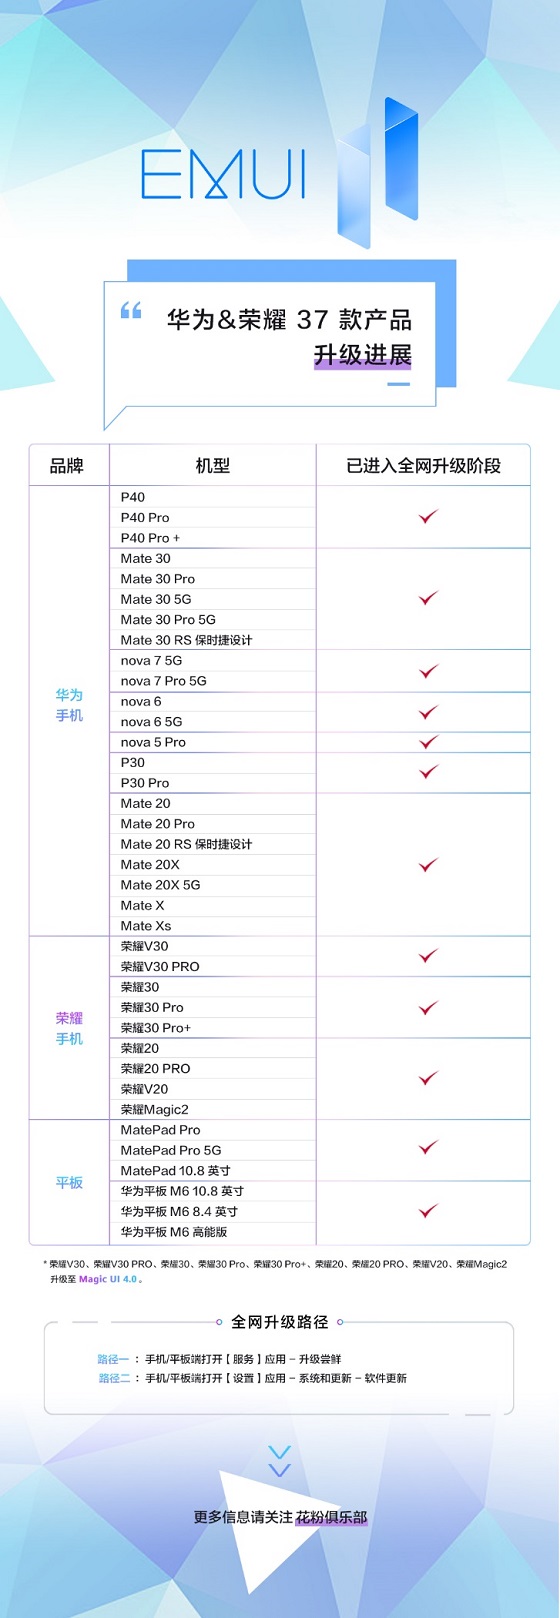Image resolution: width=560 pixels, height=1618 pixels.
Task: Click the check mark for nova 5 Pro
Action: (428, 742)
